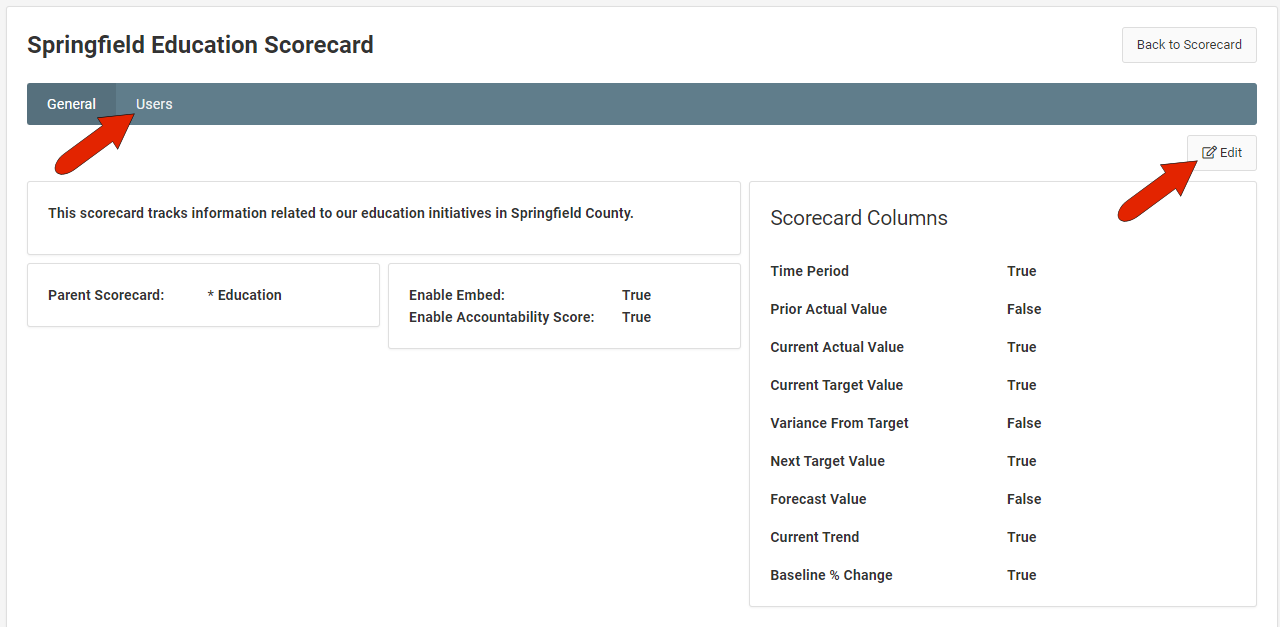This screenshot has height=627, width=1280.
Task: Click the Enable Accountability Score True value
Action: tap(636, 317)
